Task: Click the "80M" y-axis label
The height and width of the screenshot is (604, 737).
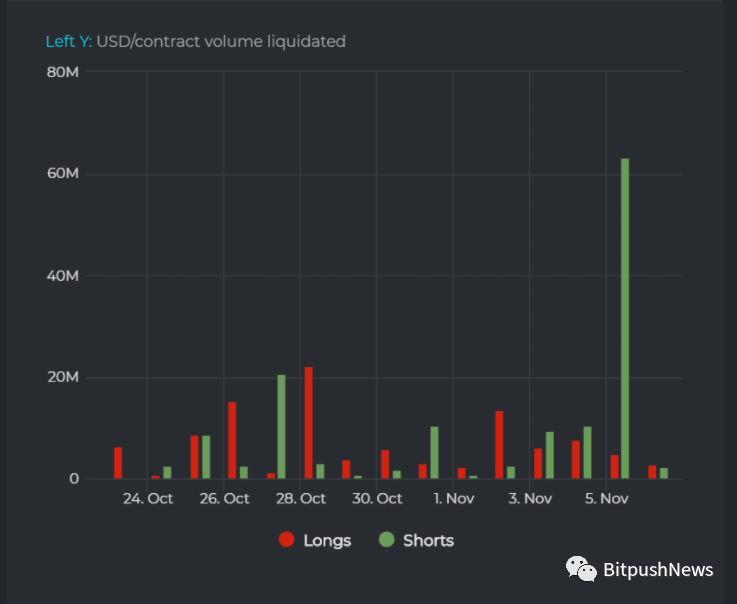Action: [x=63, y=72]
